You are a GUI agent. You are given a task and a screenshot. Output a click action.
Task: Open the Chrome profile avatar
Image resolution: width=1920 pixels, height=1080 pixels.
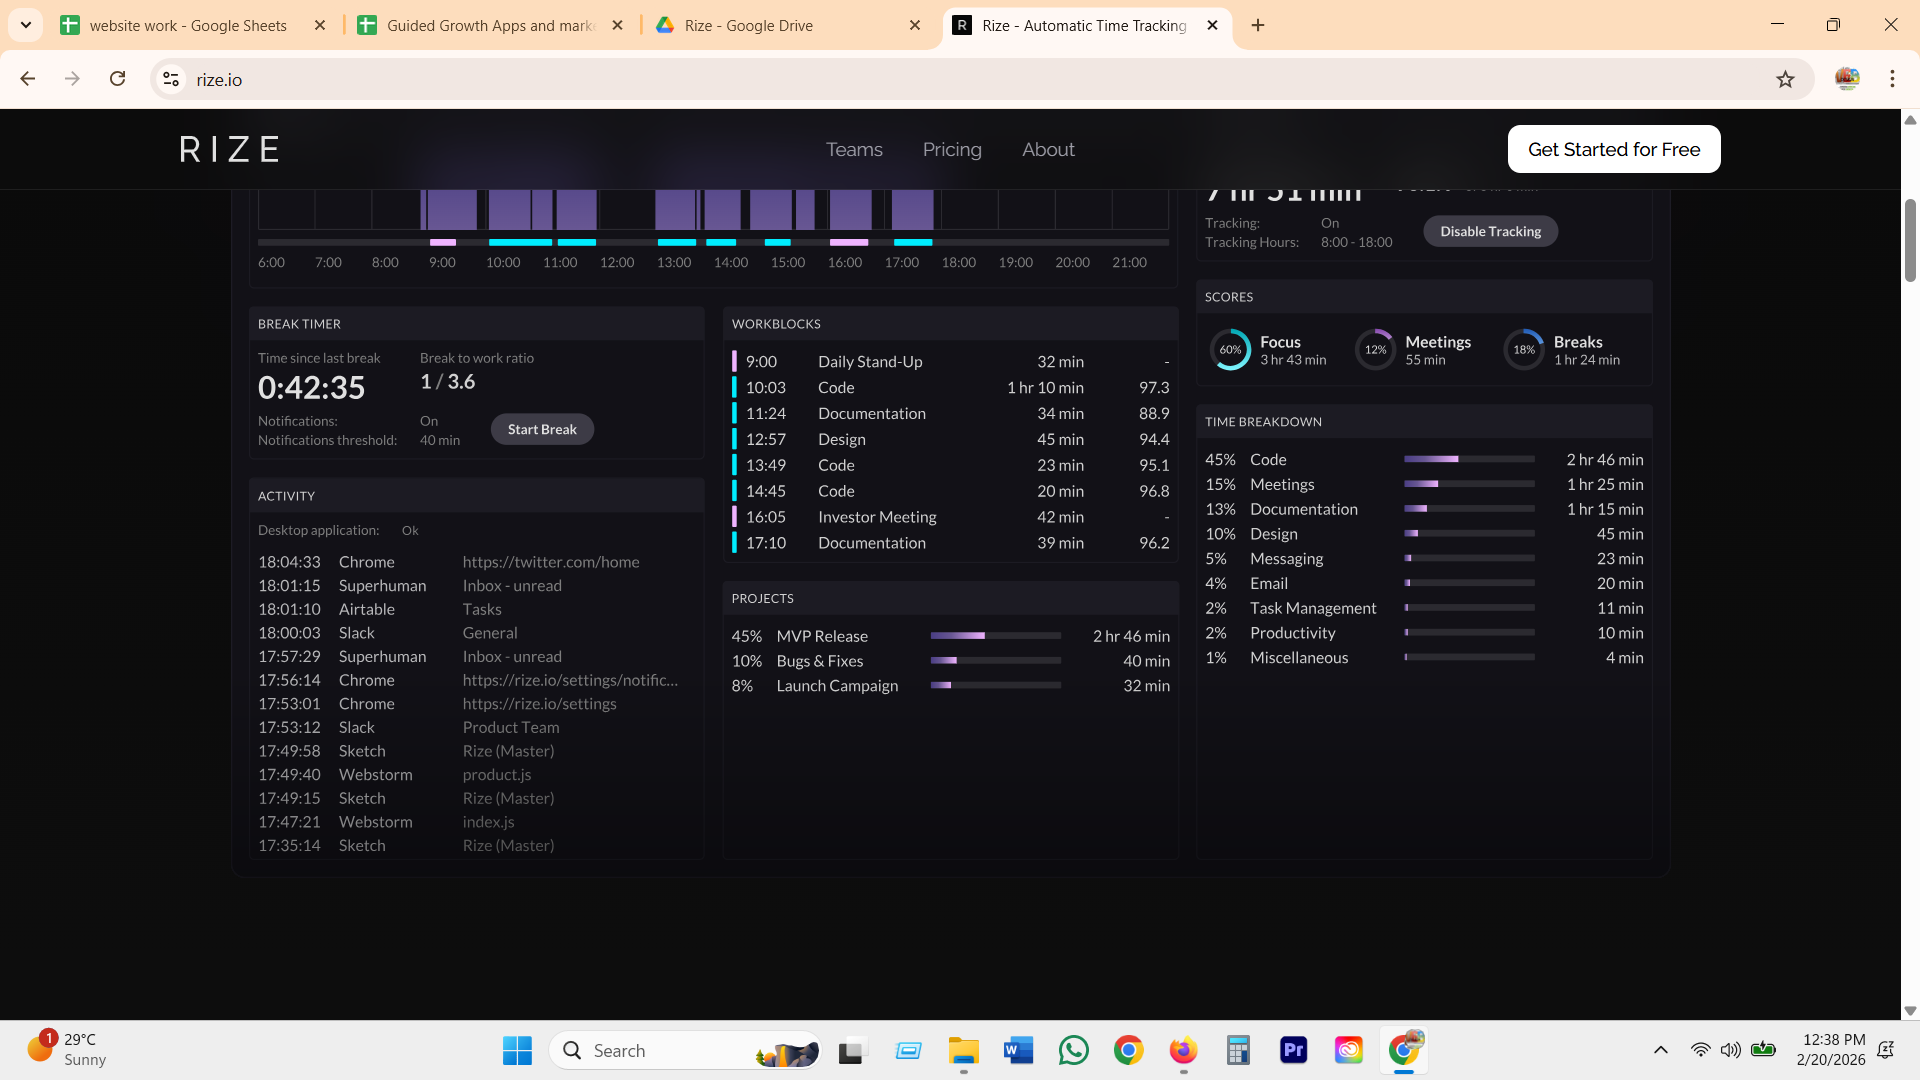(x=1847, y=79)
